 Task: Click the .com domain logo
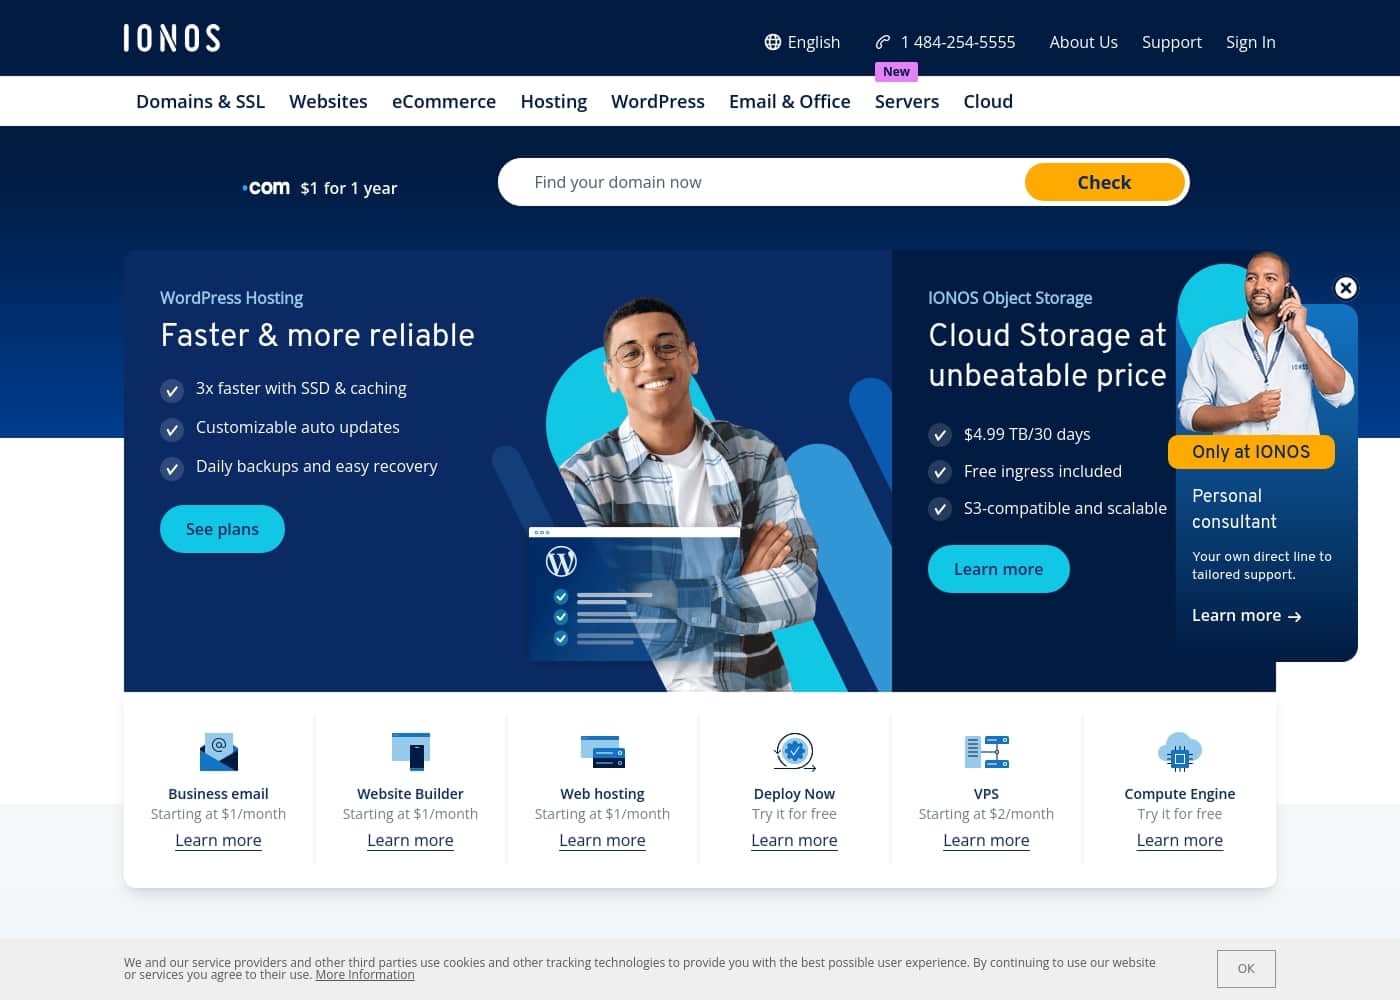click(266, 188)
